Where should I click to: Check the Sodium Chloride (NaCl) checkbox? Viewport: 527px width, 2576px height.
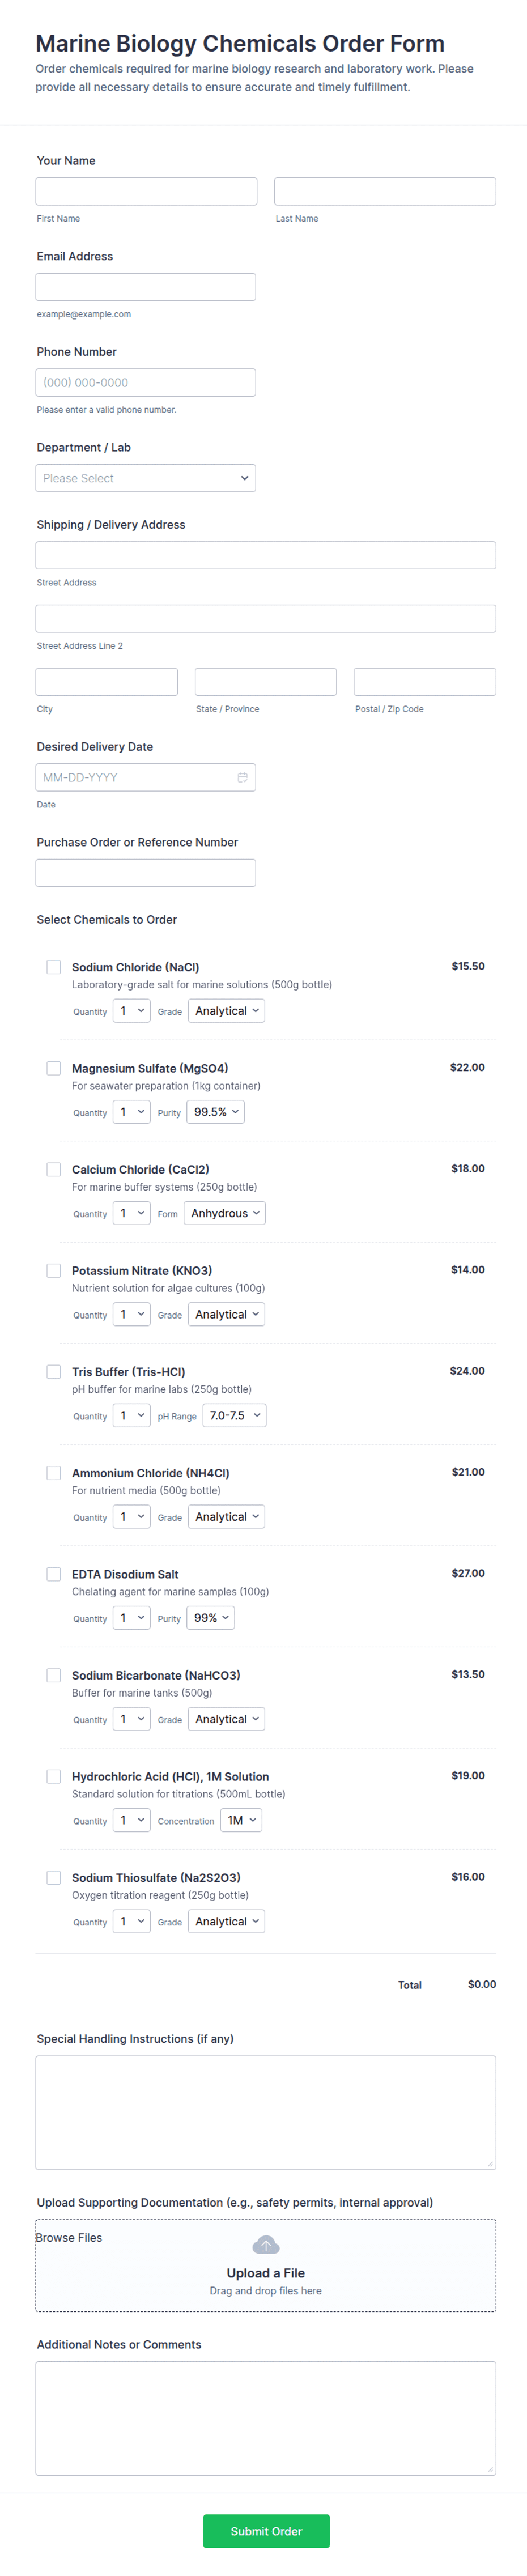tap(54, 967)
